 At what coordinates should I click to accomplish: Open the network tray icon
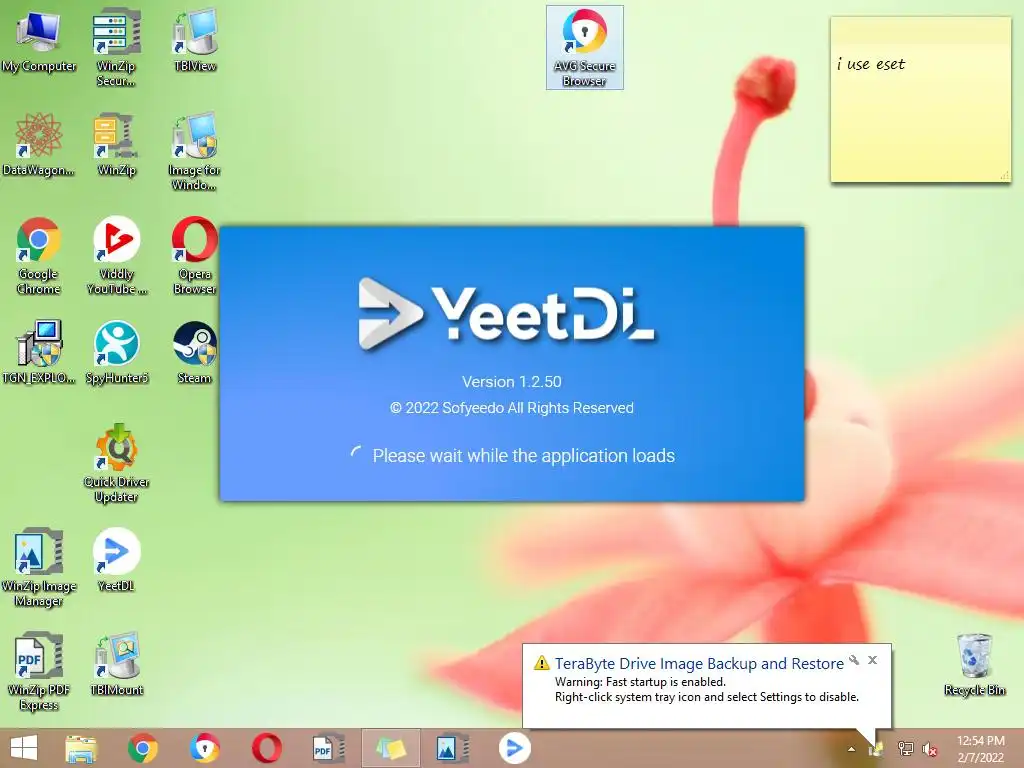point(905,749)
